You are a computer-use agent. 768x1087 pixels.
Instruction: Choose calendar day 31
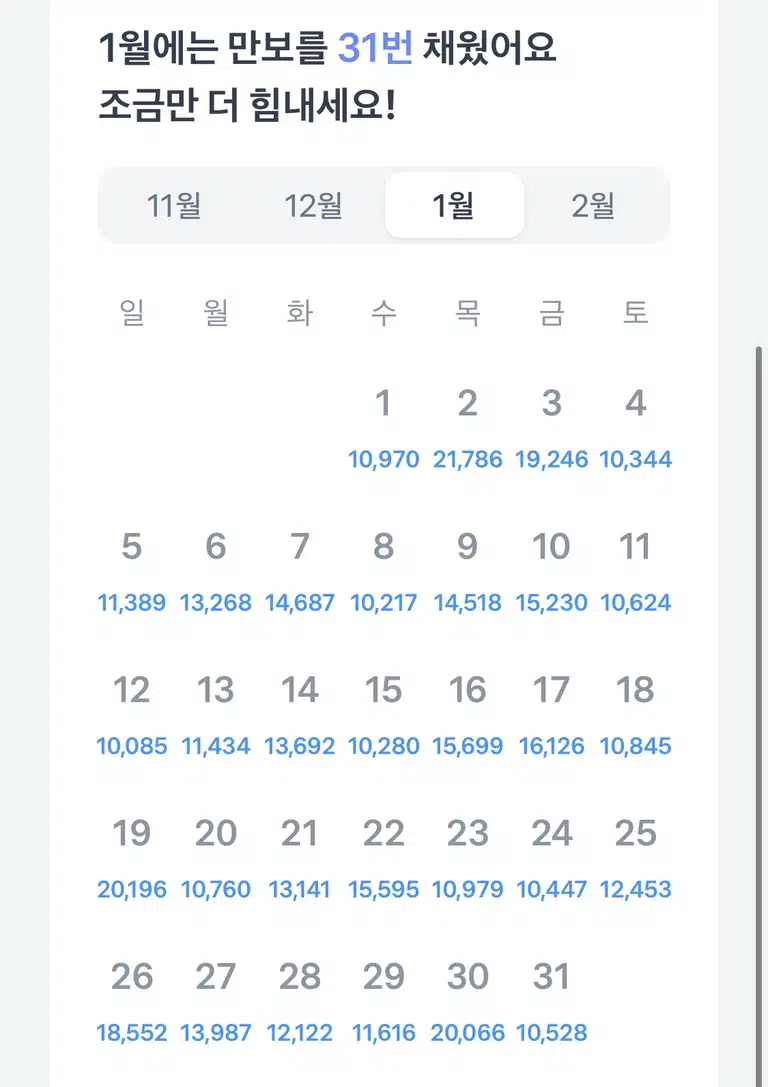tap(552, 1002)
